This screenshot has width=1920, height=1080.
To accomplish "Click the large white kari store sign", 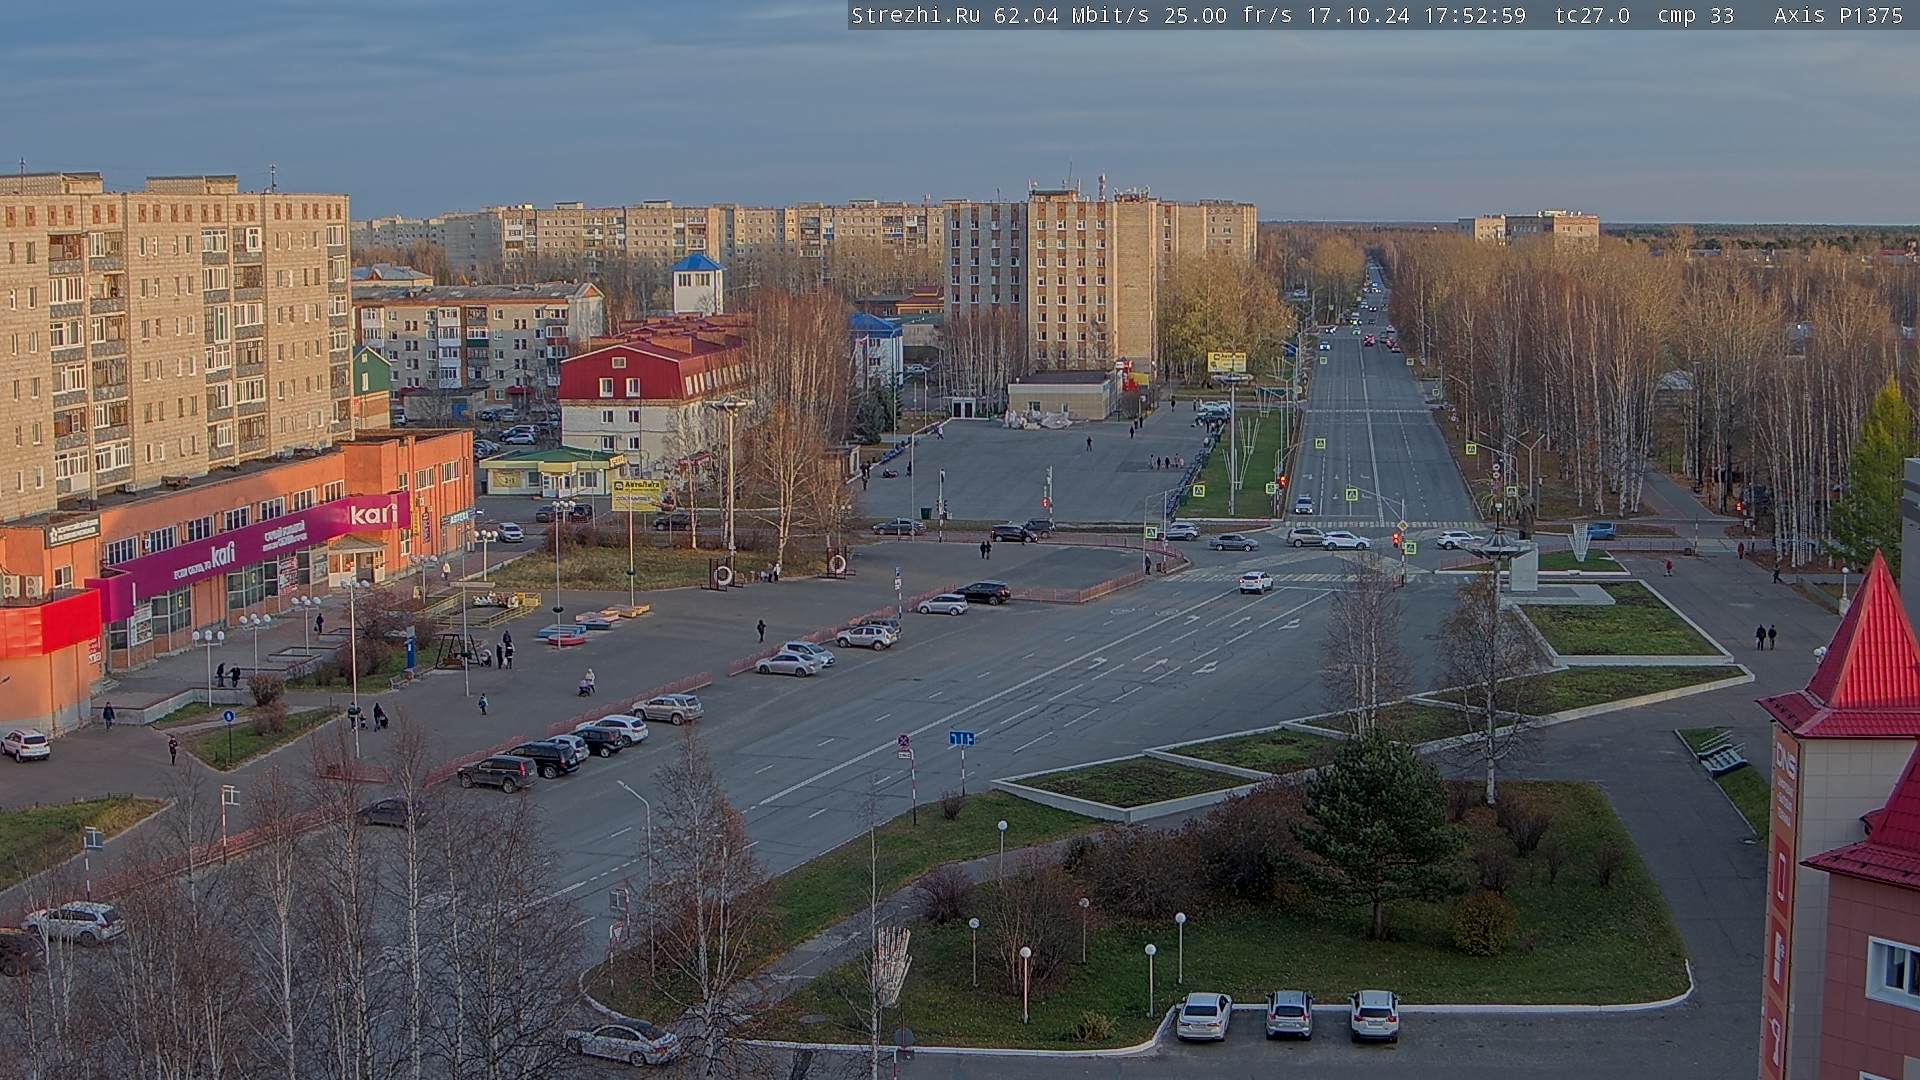I will coord(375,514).
